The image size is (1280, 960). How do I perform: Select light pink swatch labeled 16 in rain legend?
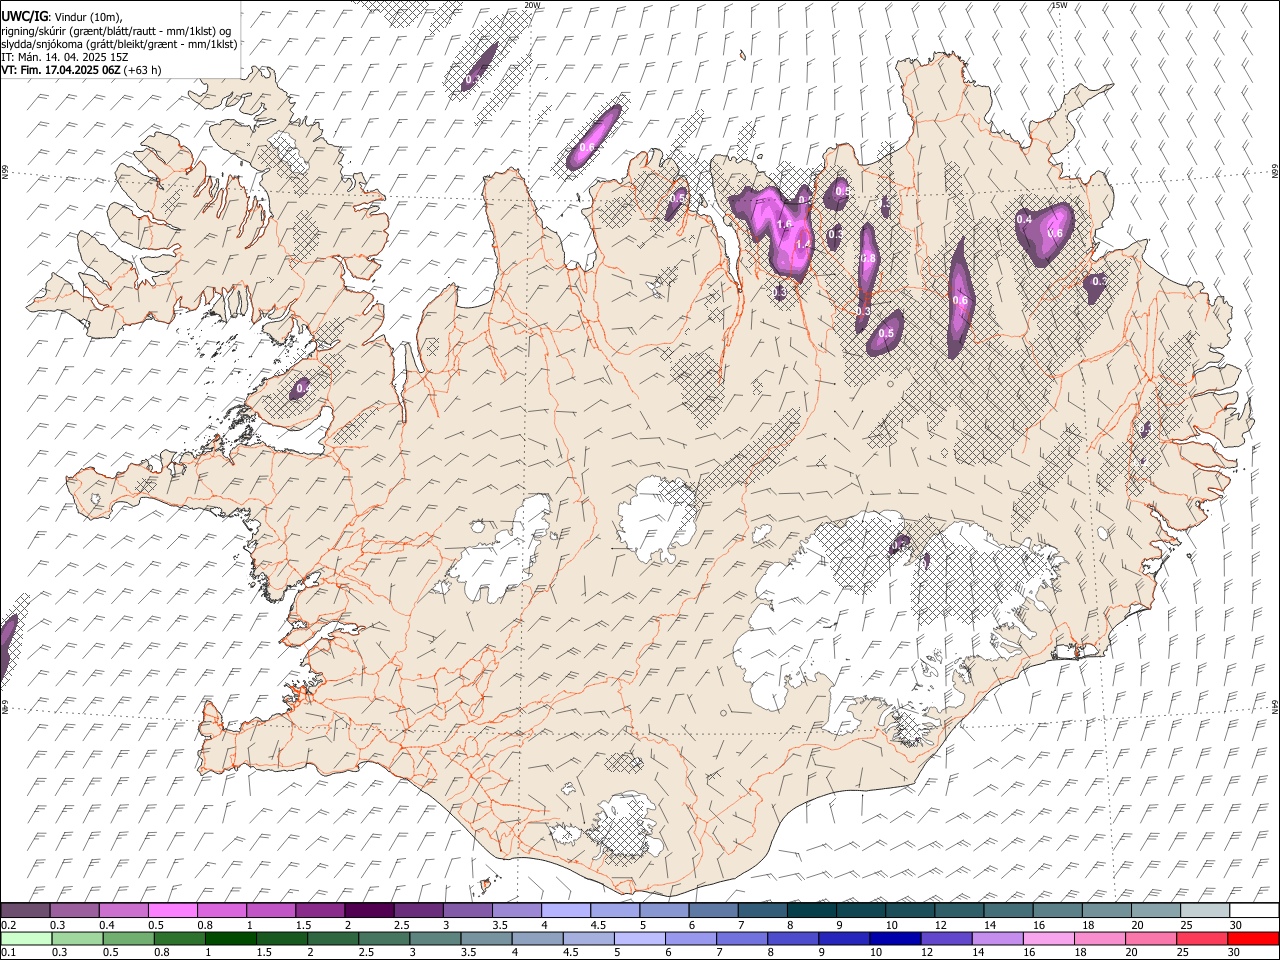pyautogui.click(x=1047, y=938)
